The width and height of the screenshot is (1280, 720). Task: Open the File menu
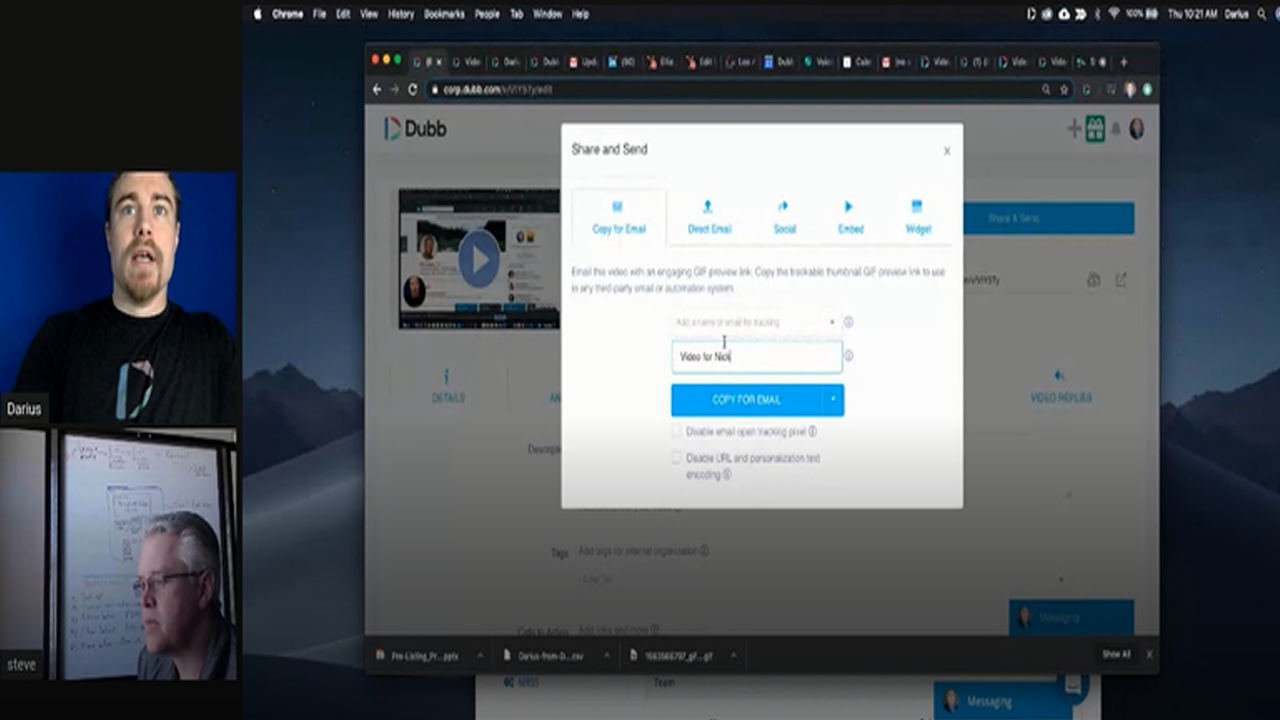pos(320,14)
